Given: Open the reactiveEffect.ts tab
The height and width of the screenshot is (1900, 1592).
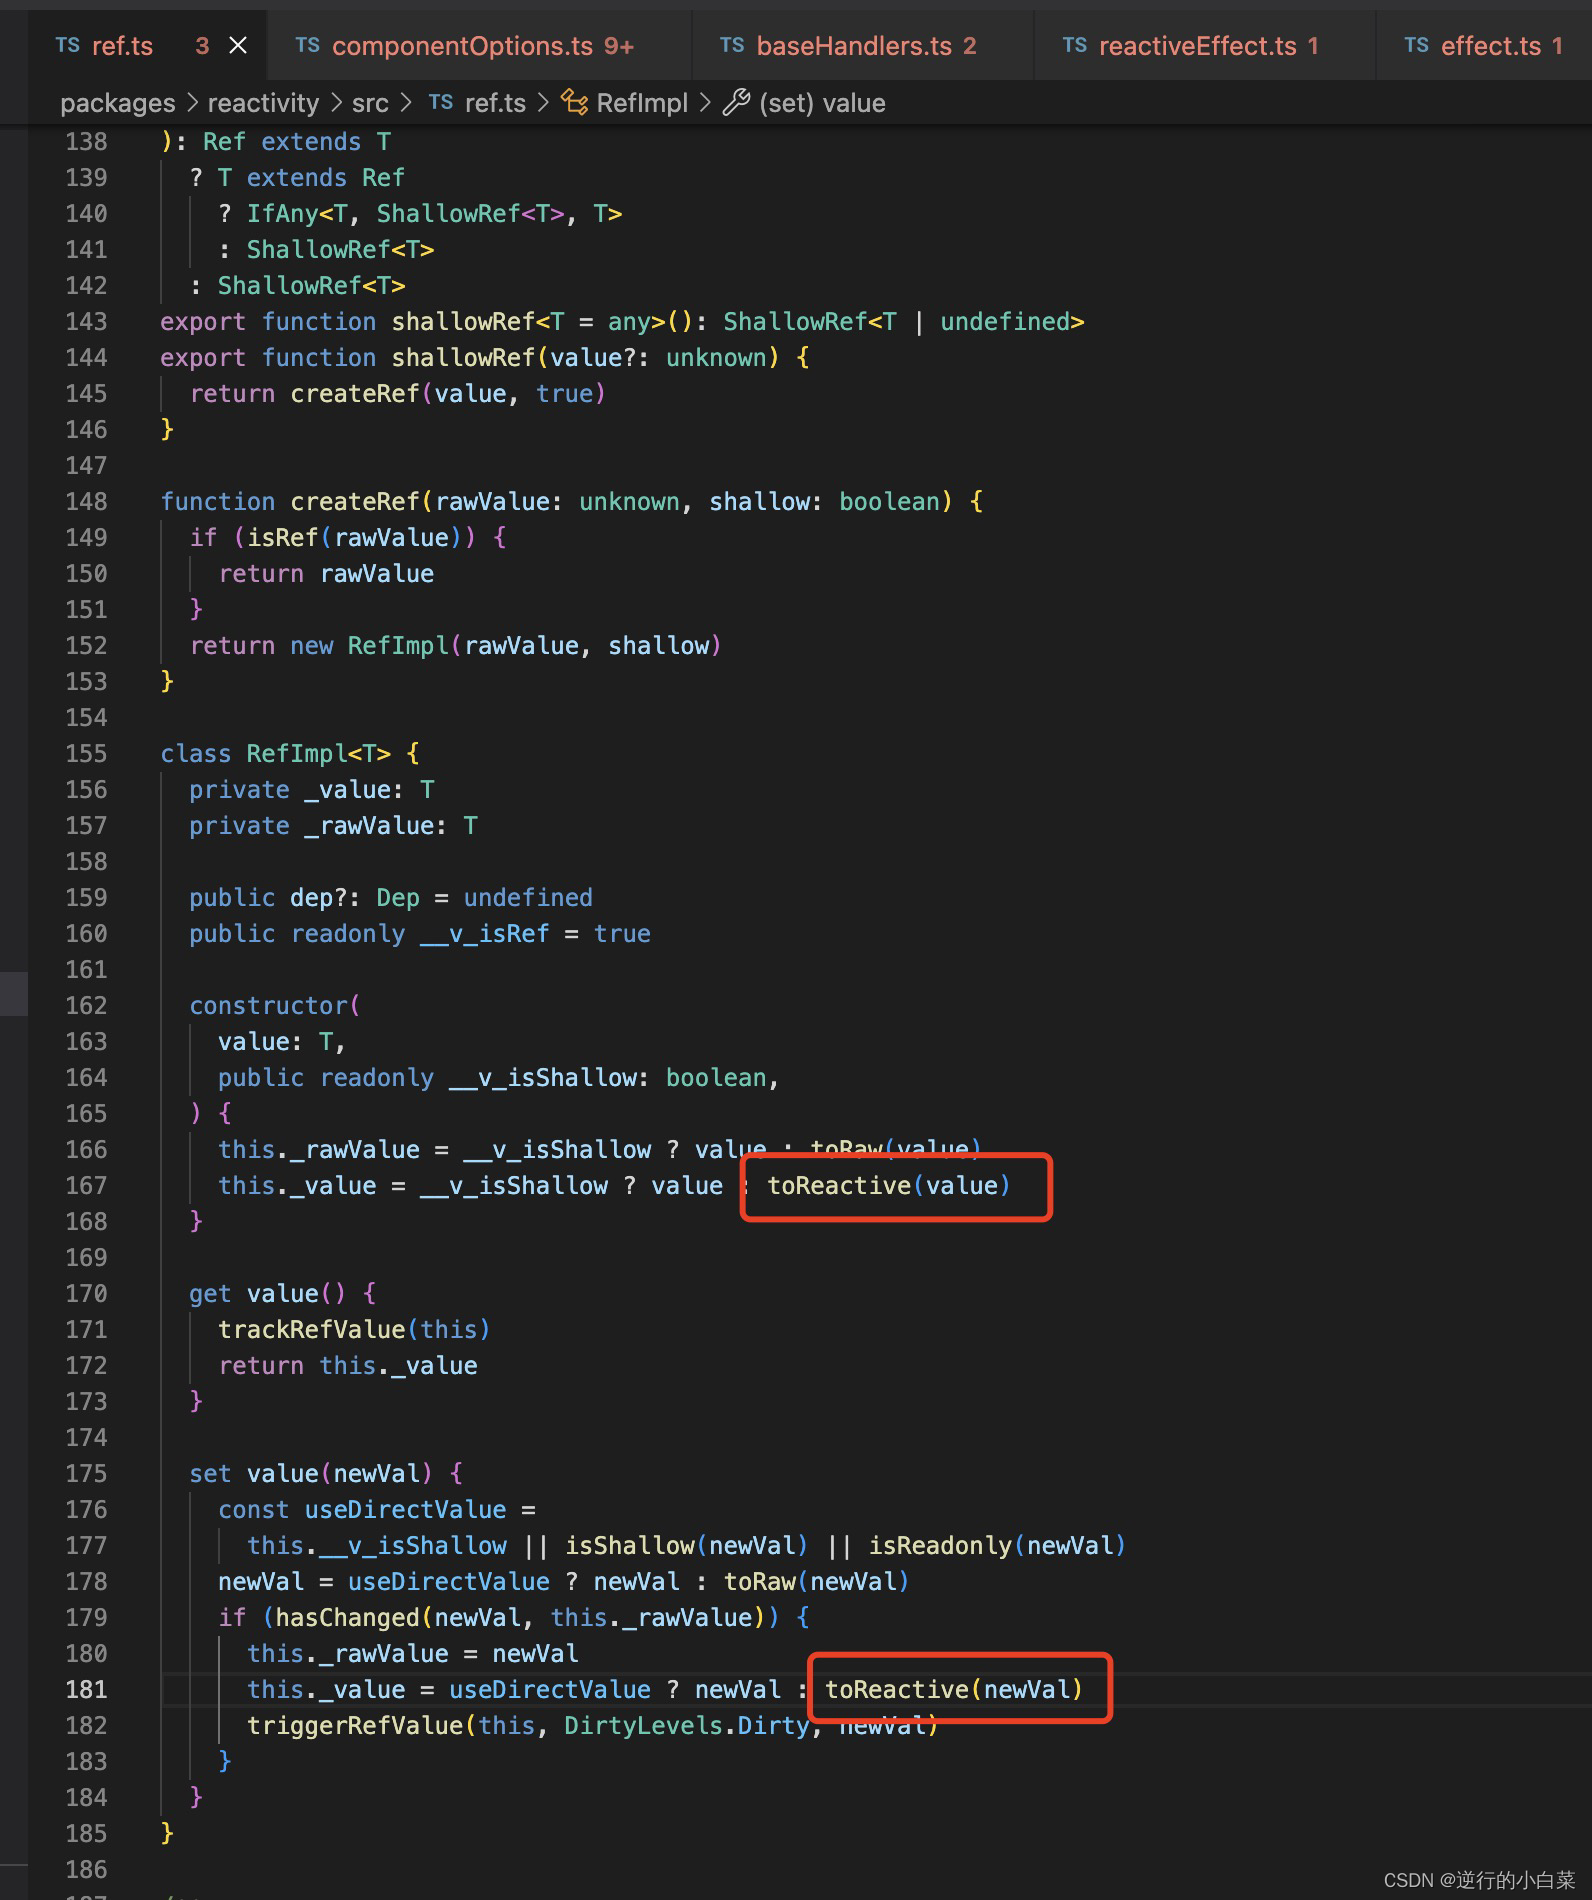Looking at the screenshot, I should click(1205, 46).
